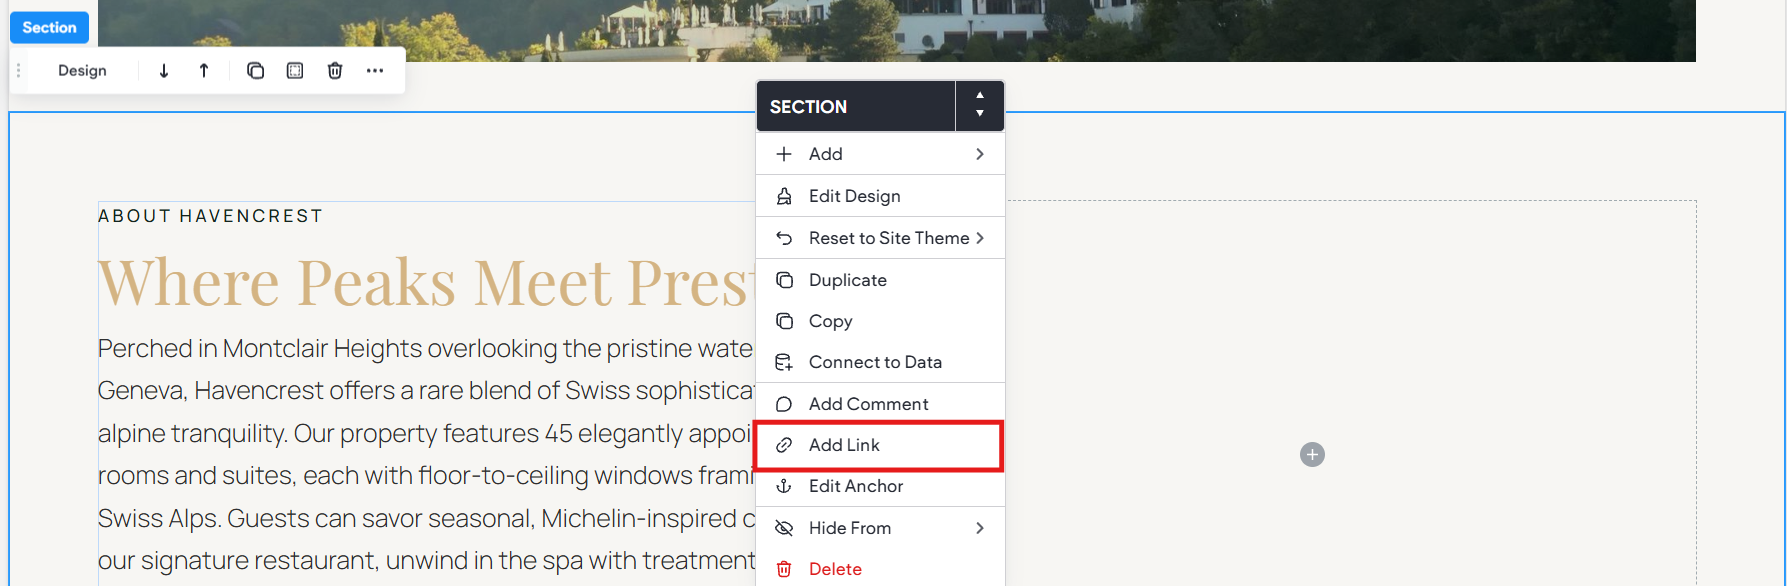The image size is (1787, 586).
Task: Expand Reset to Site Theme submenu
Action: 880,238
